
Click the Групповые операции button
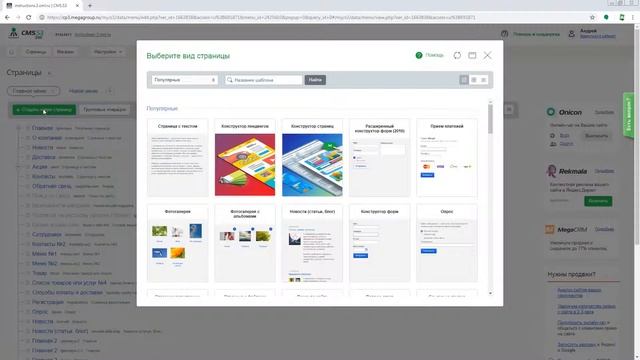[104, 109]
